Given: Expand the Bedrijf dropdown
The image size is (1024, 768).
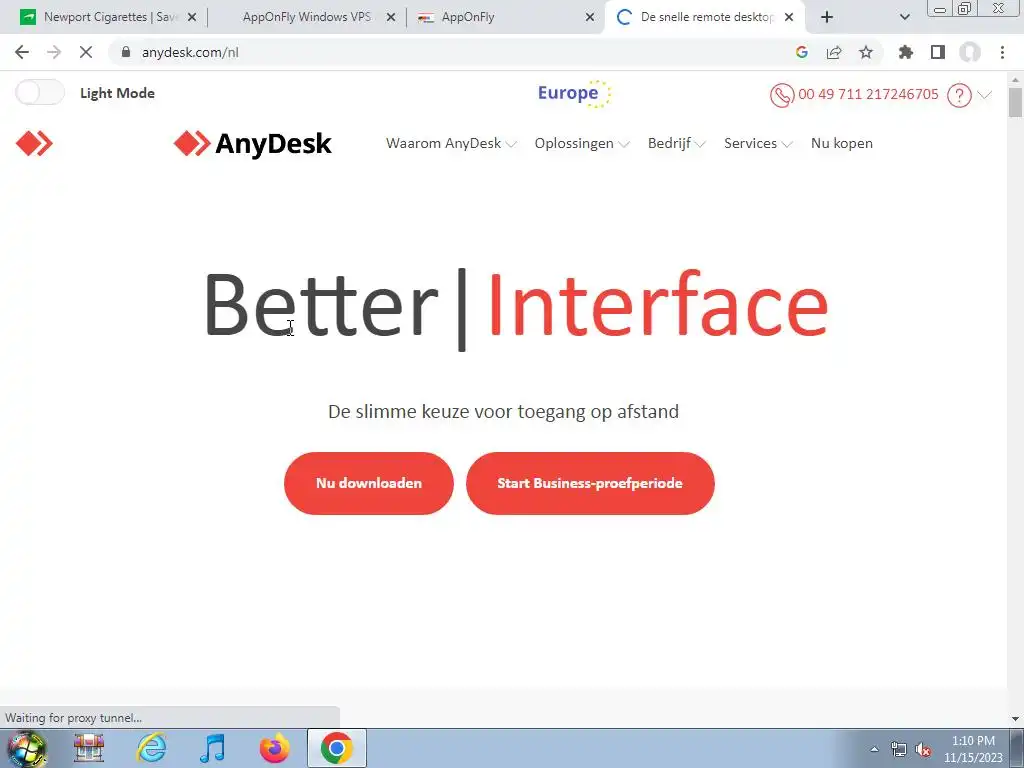Looking at the screenshot, I should coord(677,144).
